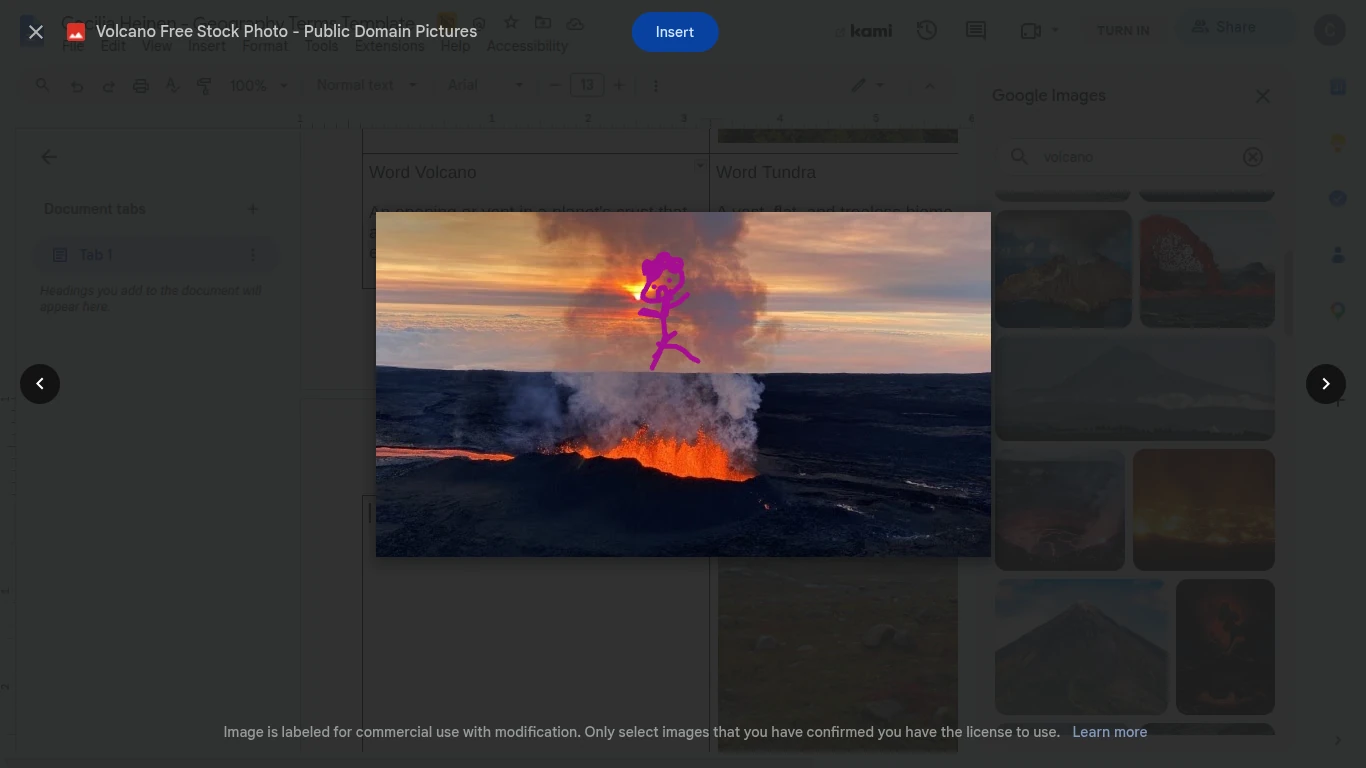This screenshot has height=768, width=1366.
Task: Select the red arch volcano thumbnail
Action: click(1207, 269)
